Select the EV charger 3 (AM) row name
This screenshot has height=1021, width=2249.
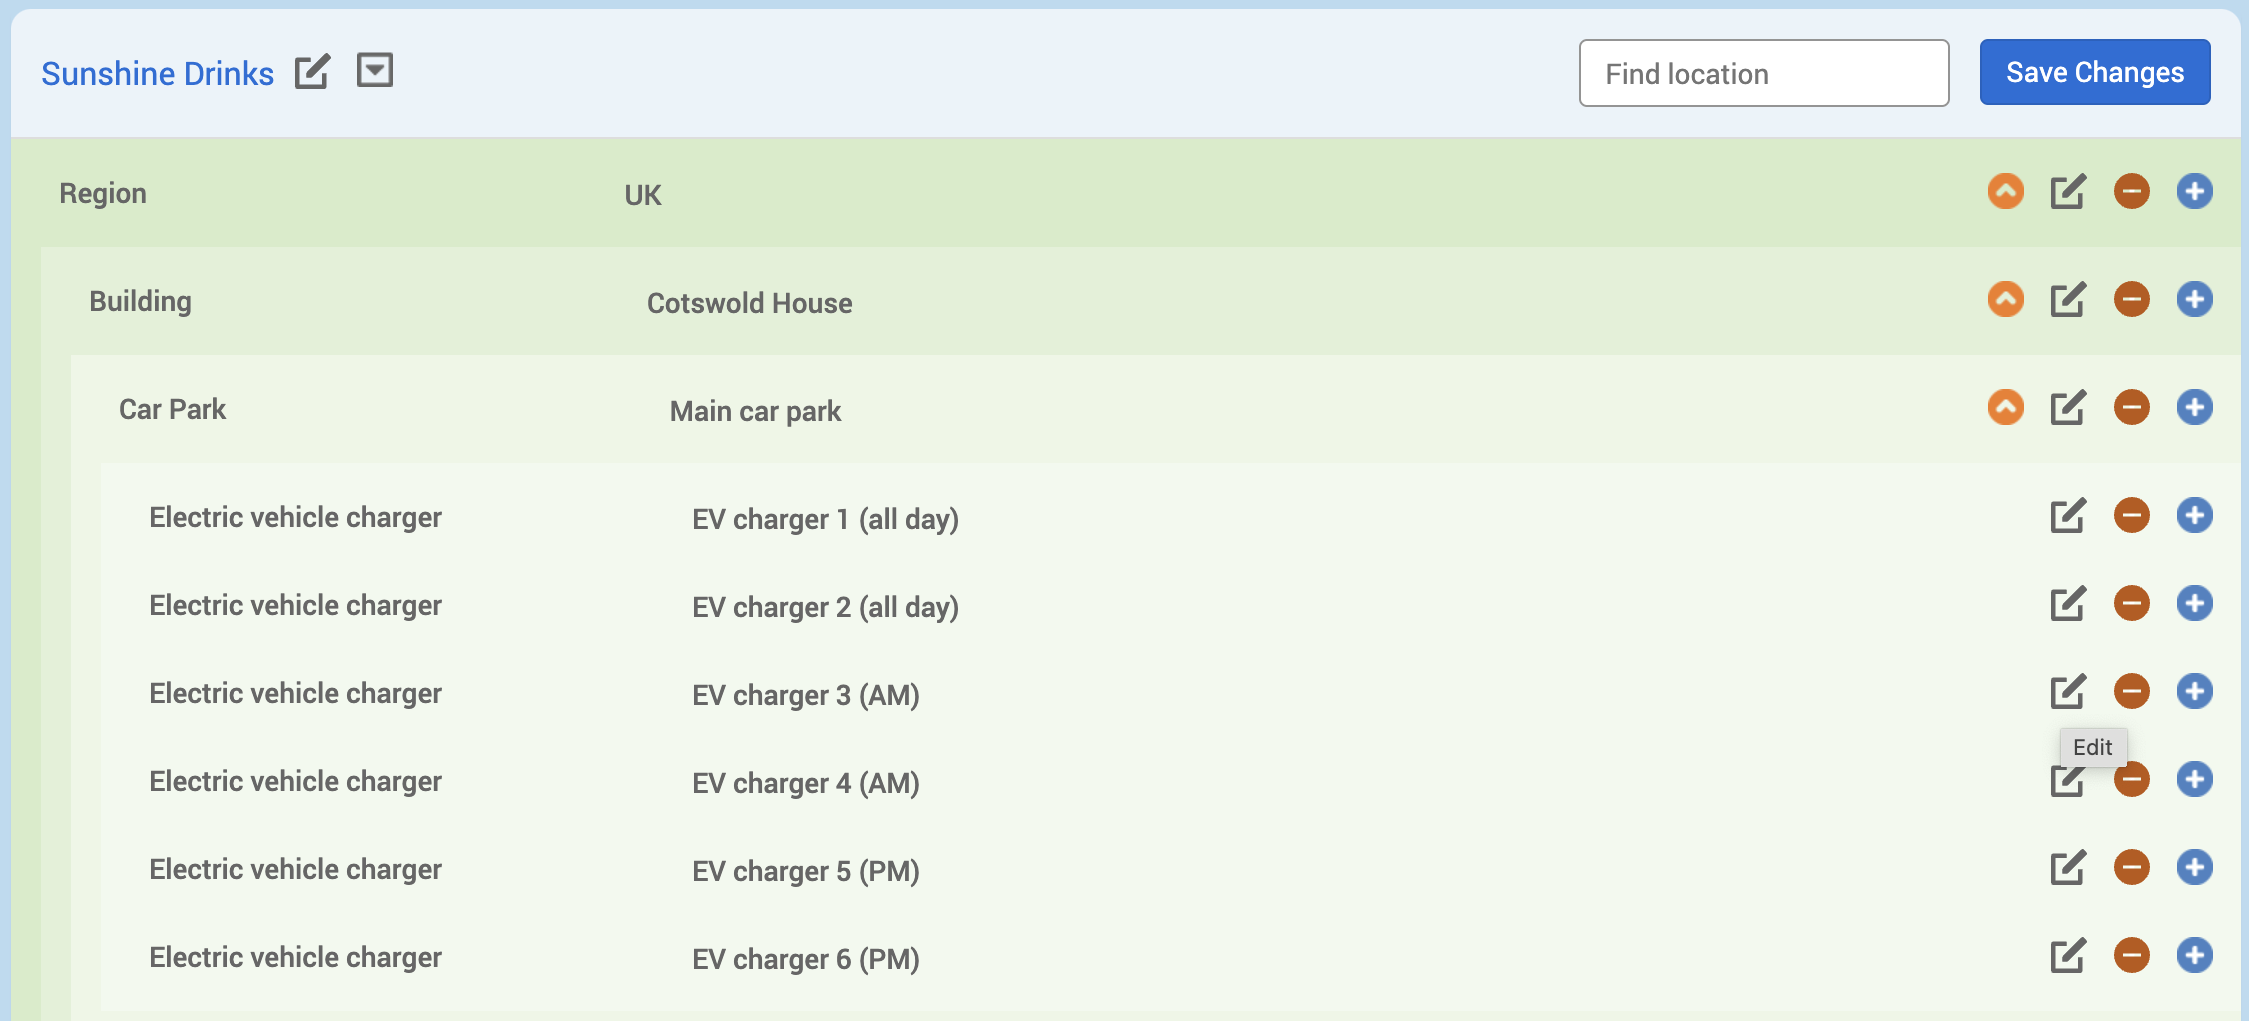805,695
